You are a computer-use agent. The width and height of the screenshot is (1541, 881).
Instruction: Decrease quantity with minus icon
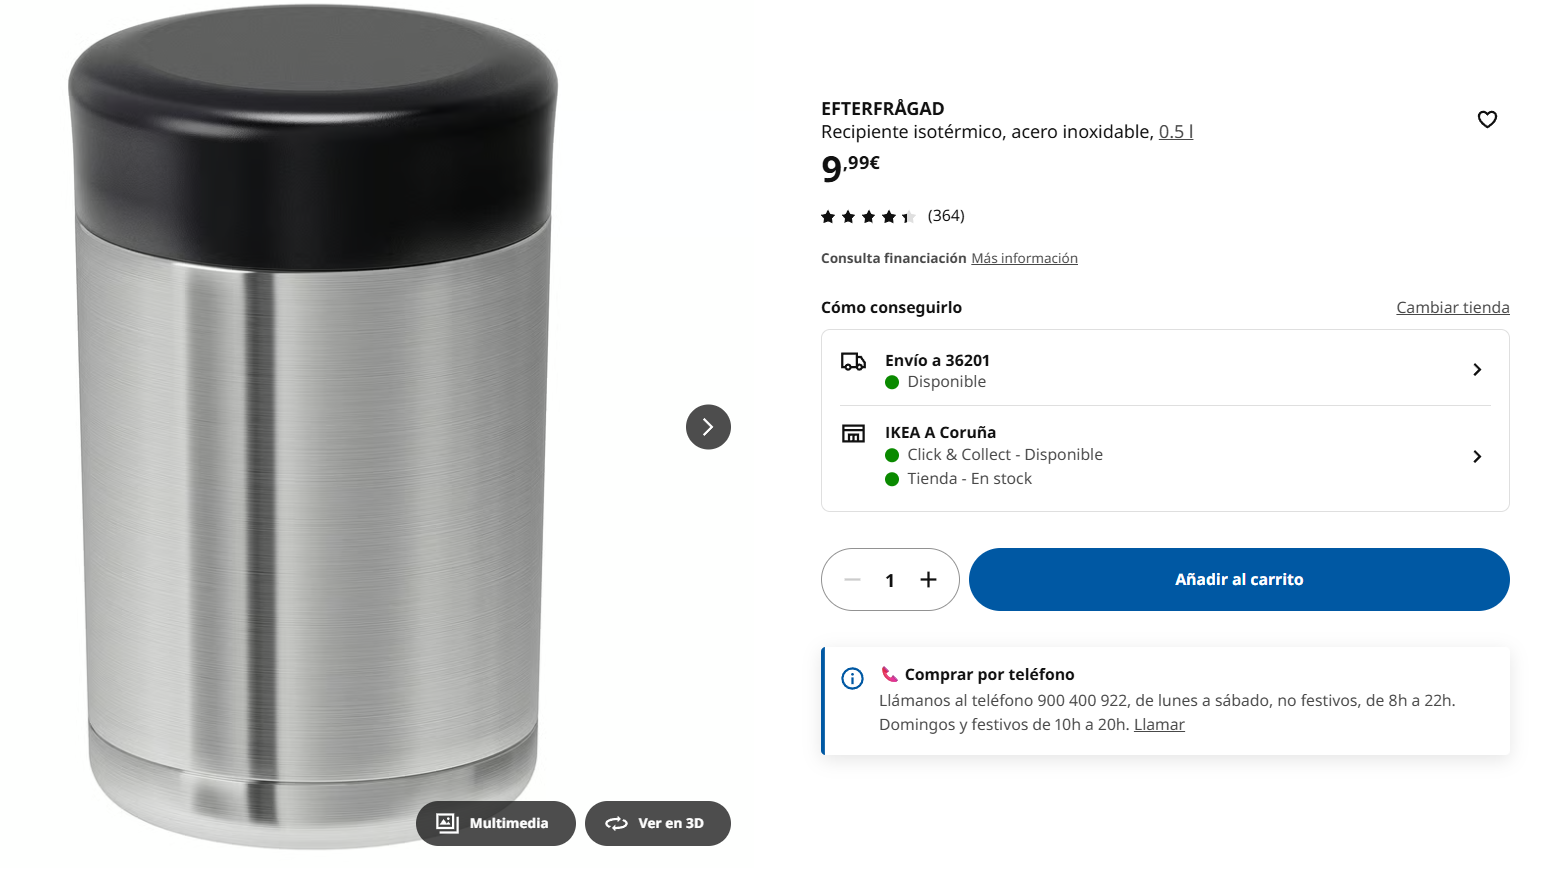(852, 580)
